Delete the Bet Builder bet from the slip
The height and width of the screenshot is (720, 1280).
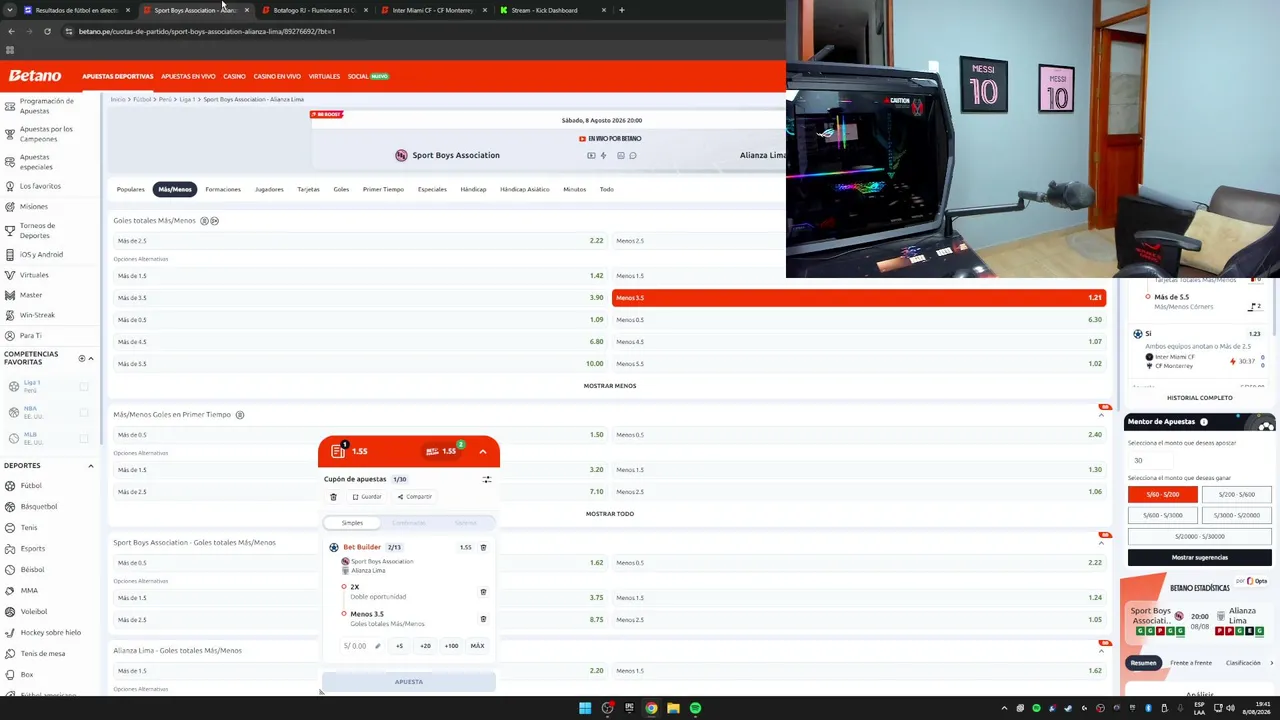[x=483, y=548]
